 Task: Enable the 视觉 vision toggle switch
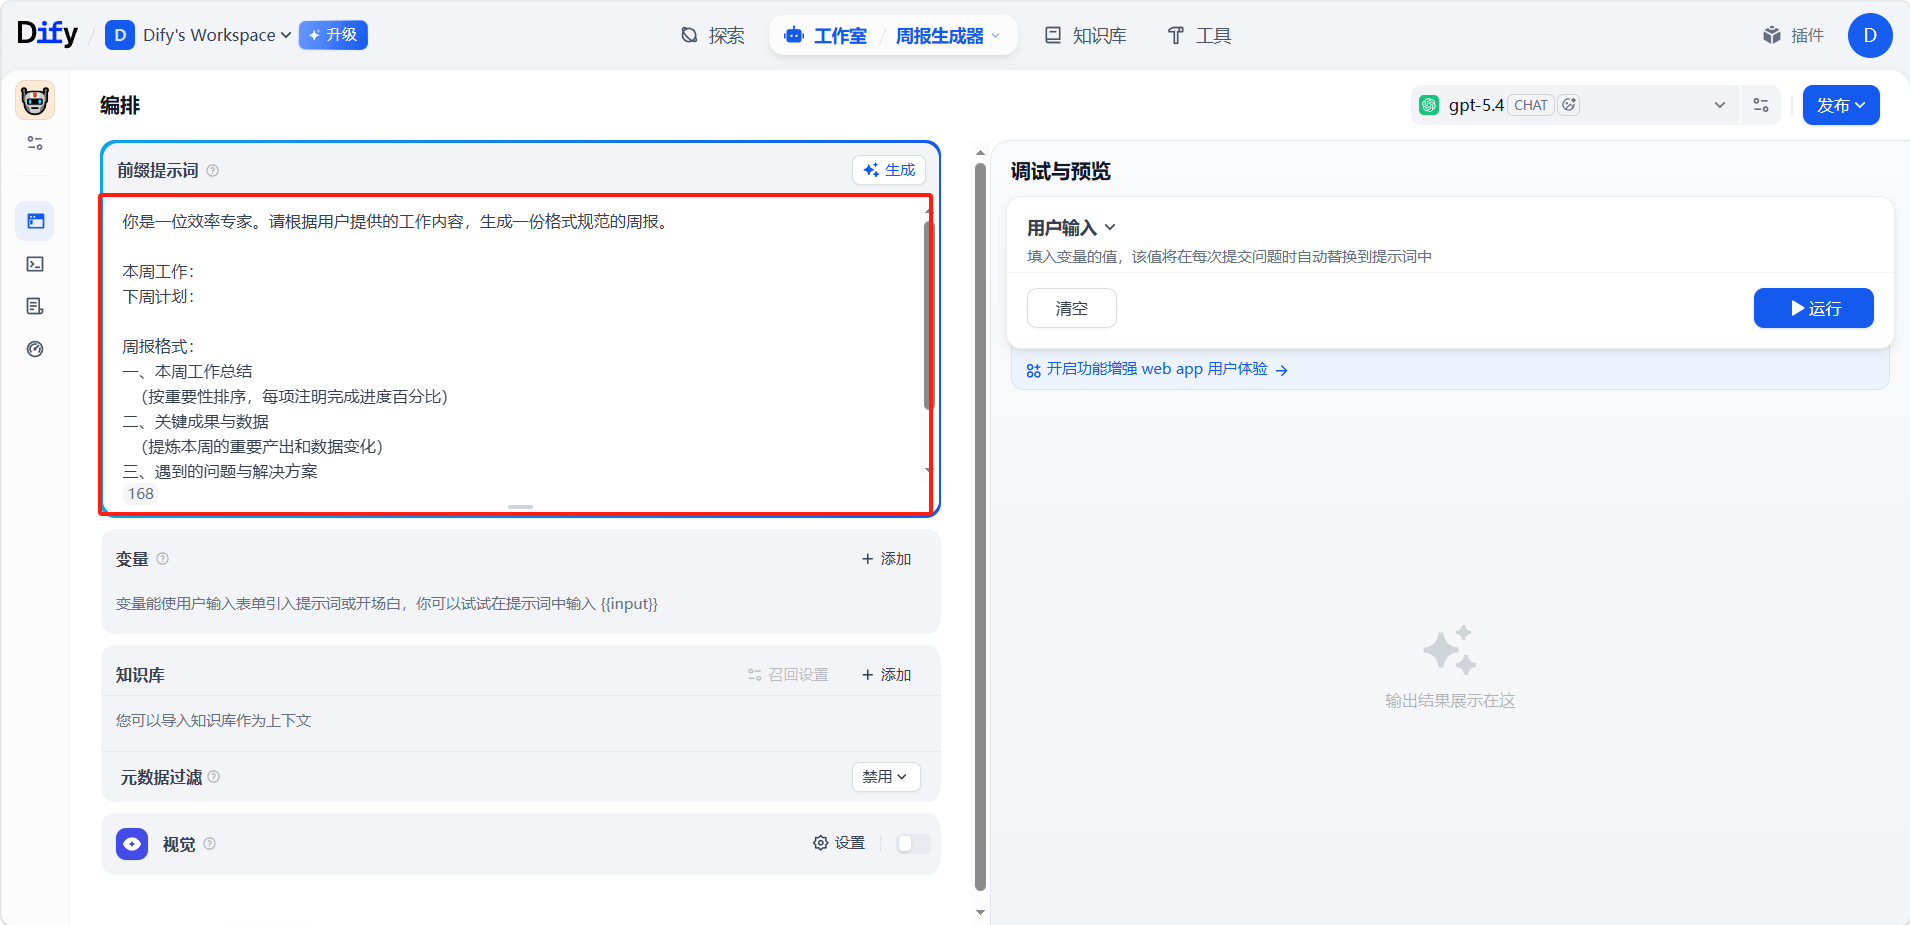tap(912, 844)
